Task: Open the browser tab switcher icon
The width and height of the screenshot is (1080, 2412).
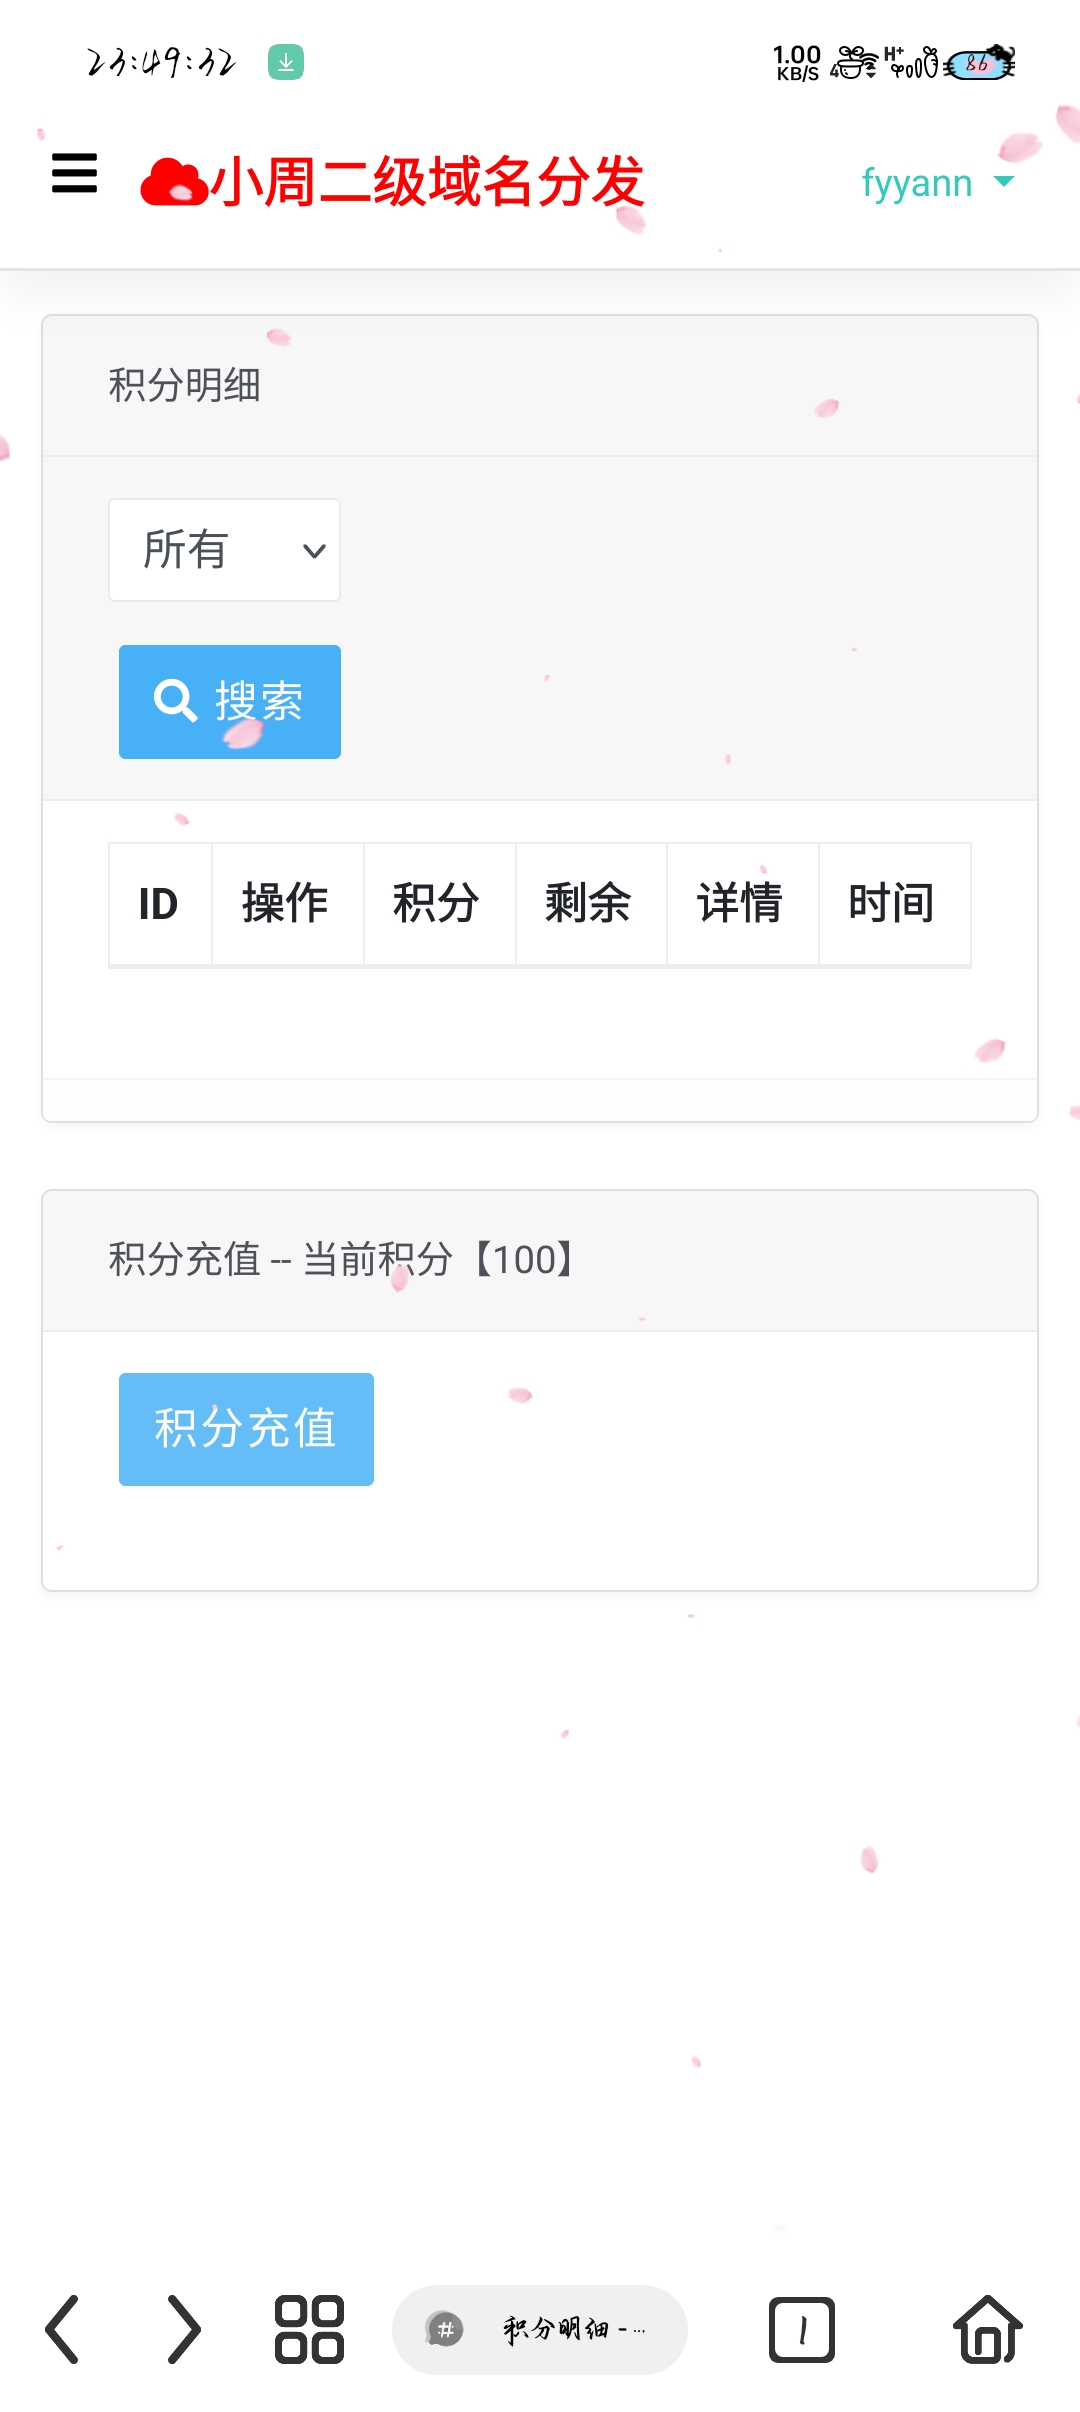Action: click(x=801, y=2329)
